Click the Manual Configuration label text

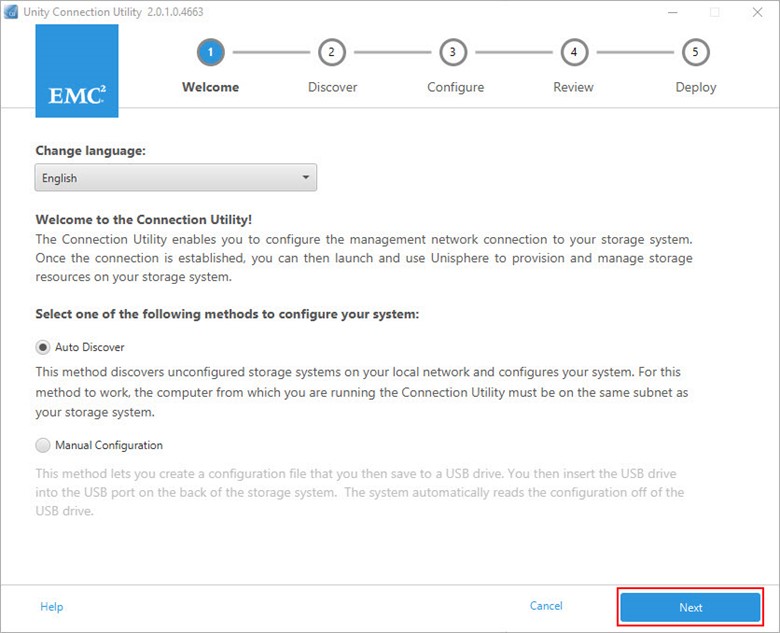click(x=109, y=445)
